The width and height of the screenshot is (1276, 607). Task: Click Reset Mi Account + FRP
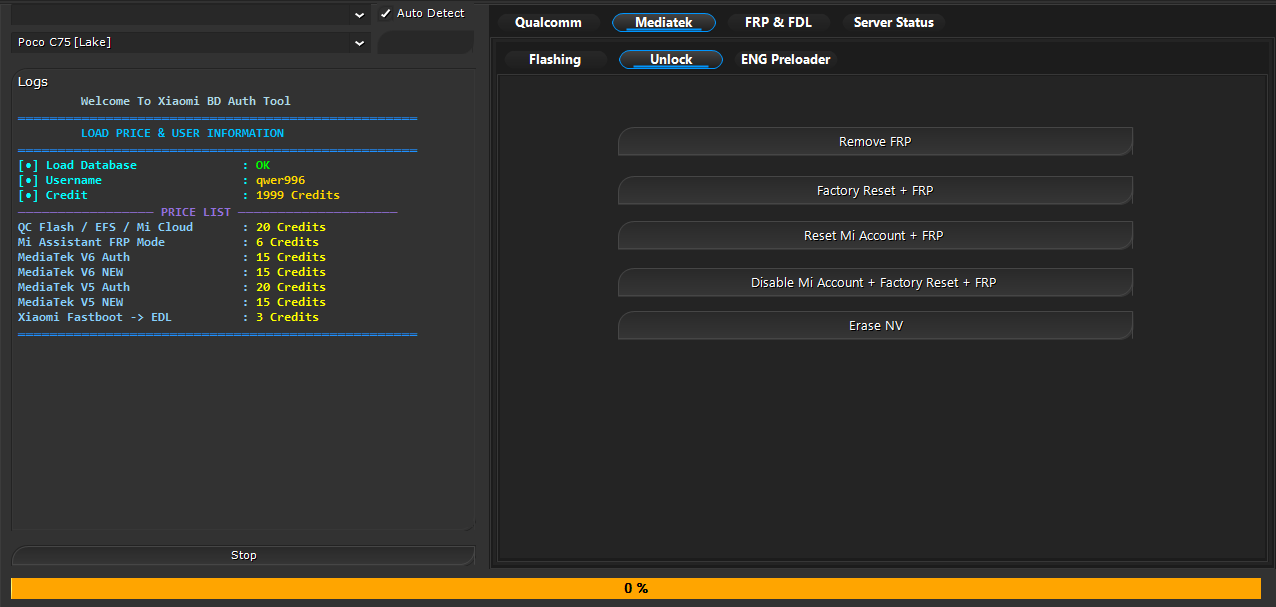click(x=874, y=236)
